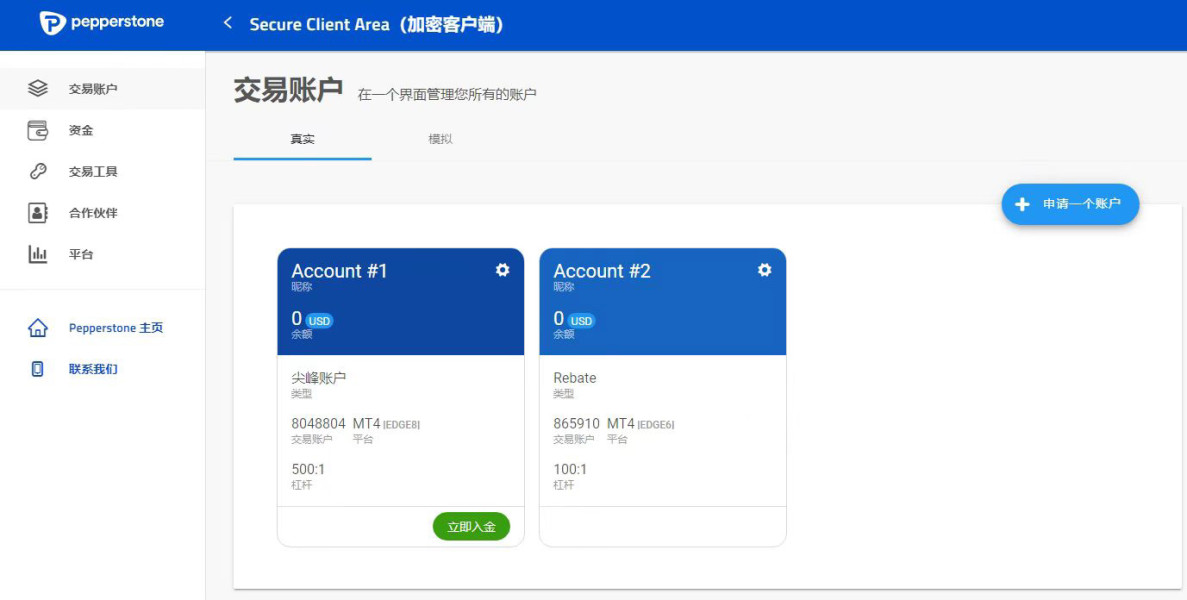Click the MT4 EDGE6 platform text
This screenshot has height=600, width=1187.
tap(640, 424)
